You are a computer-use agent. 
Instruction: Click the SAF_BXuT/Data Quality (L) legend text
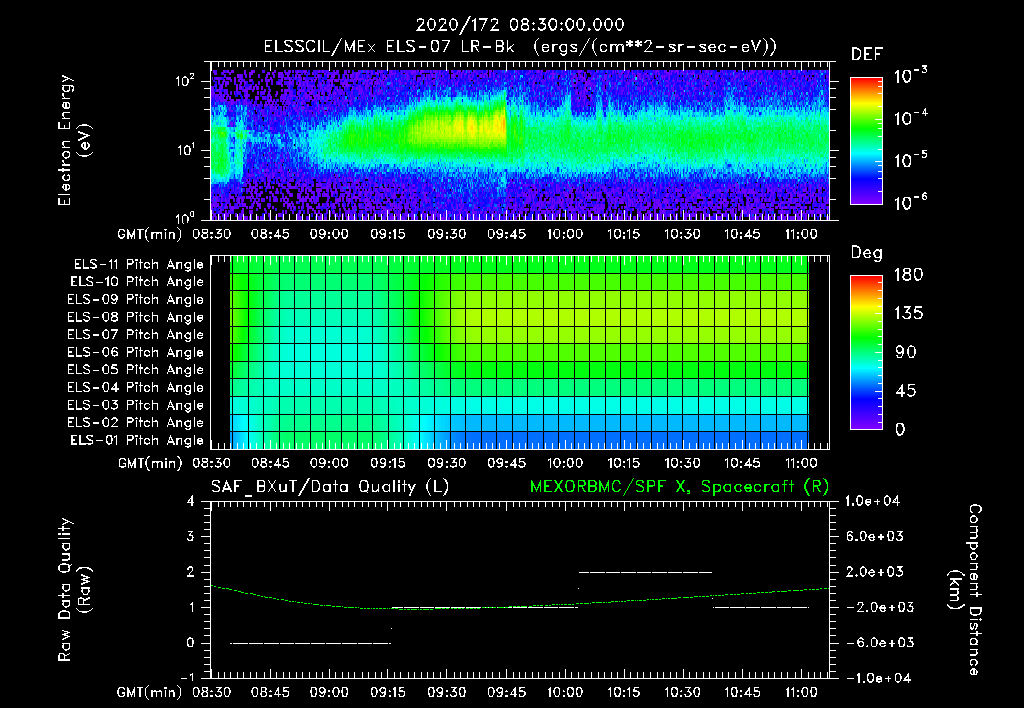point(329,486)
